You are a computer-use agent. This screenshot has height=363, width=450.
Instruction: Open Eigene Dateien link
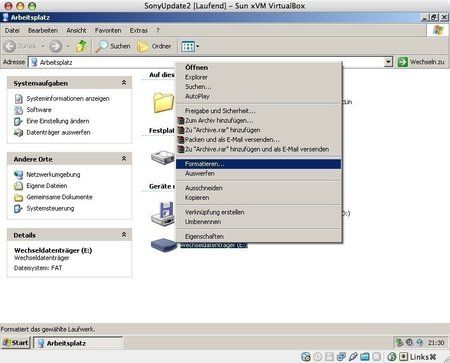coord(47,186)
